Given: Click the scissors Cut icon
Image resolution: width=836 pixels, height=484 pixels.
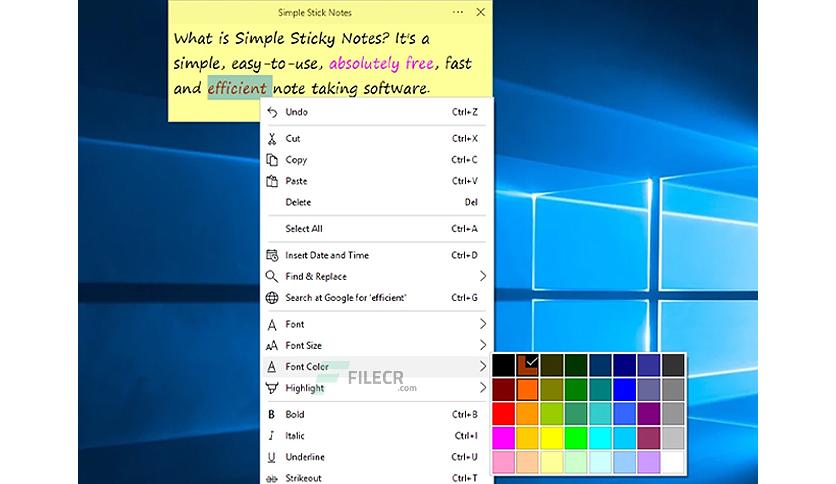Looking at the screenshot, I should point(272,139).
